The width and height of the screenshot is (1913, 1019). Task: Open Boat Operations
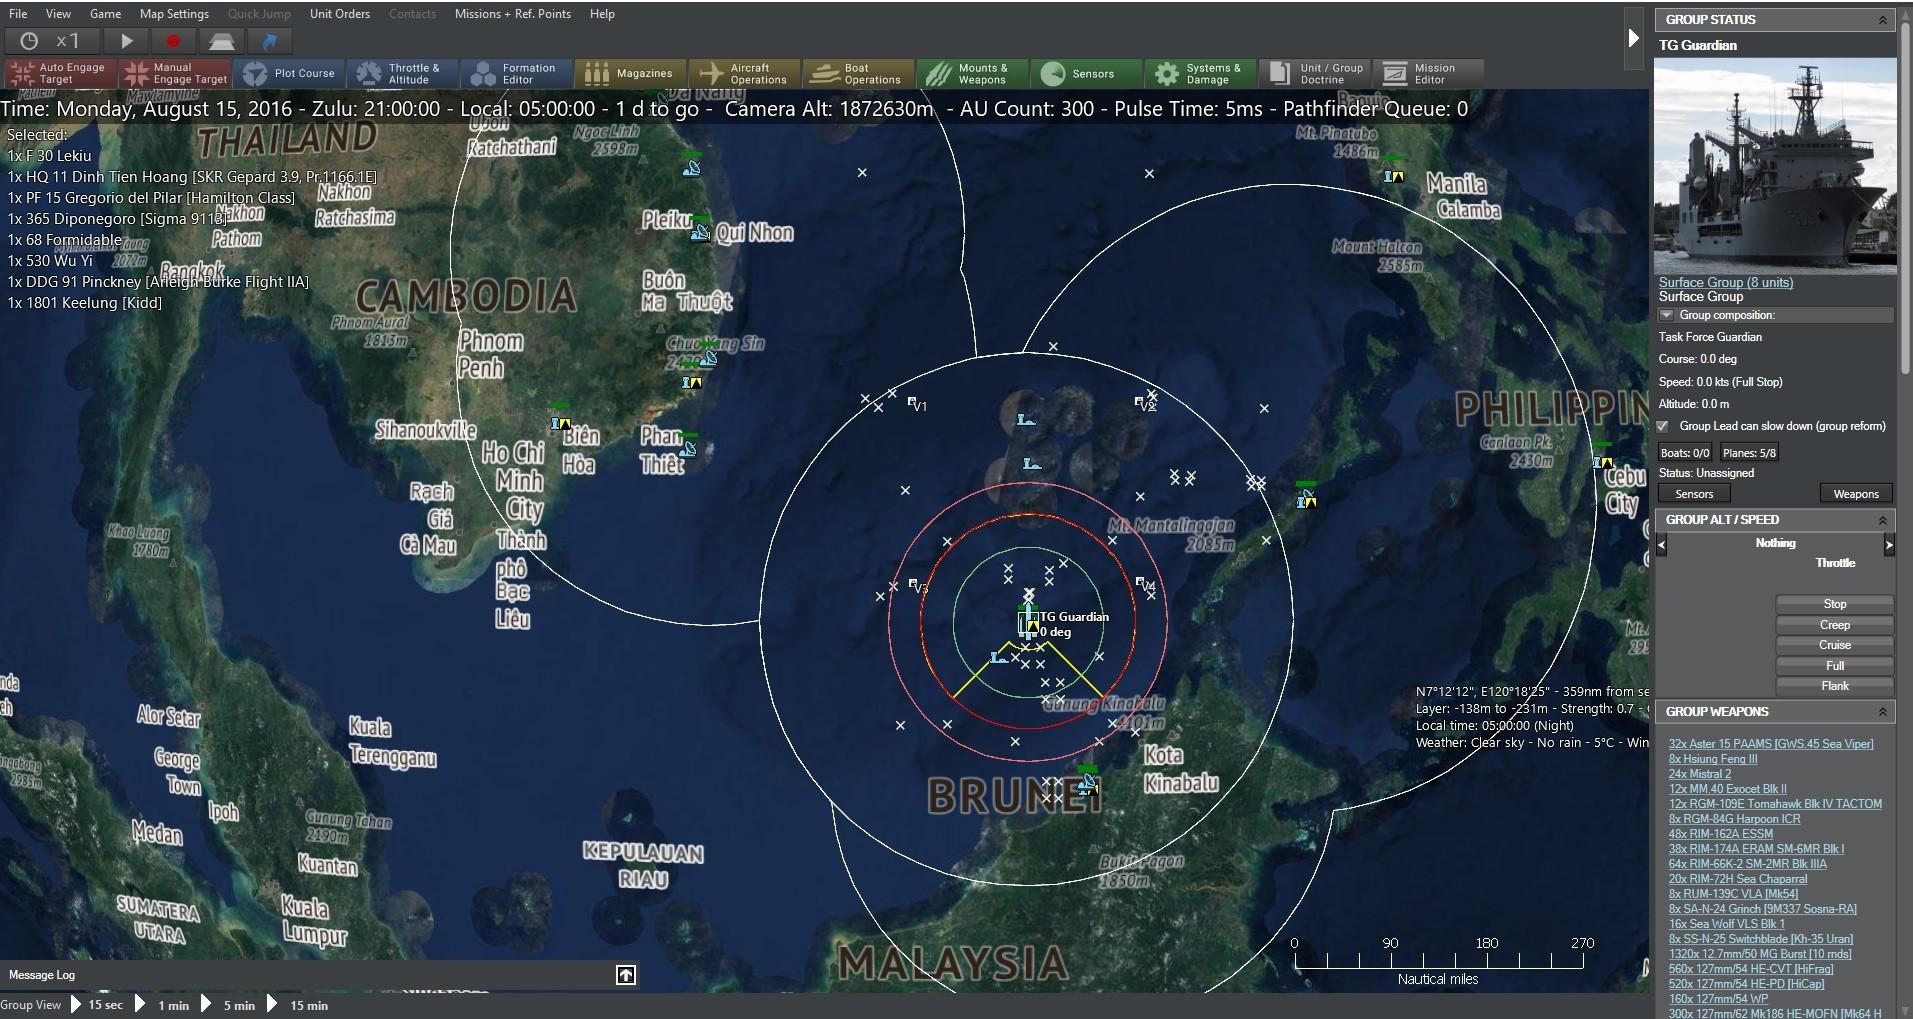click(x=857, y=73)
